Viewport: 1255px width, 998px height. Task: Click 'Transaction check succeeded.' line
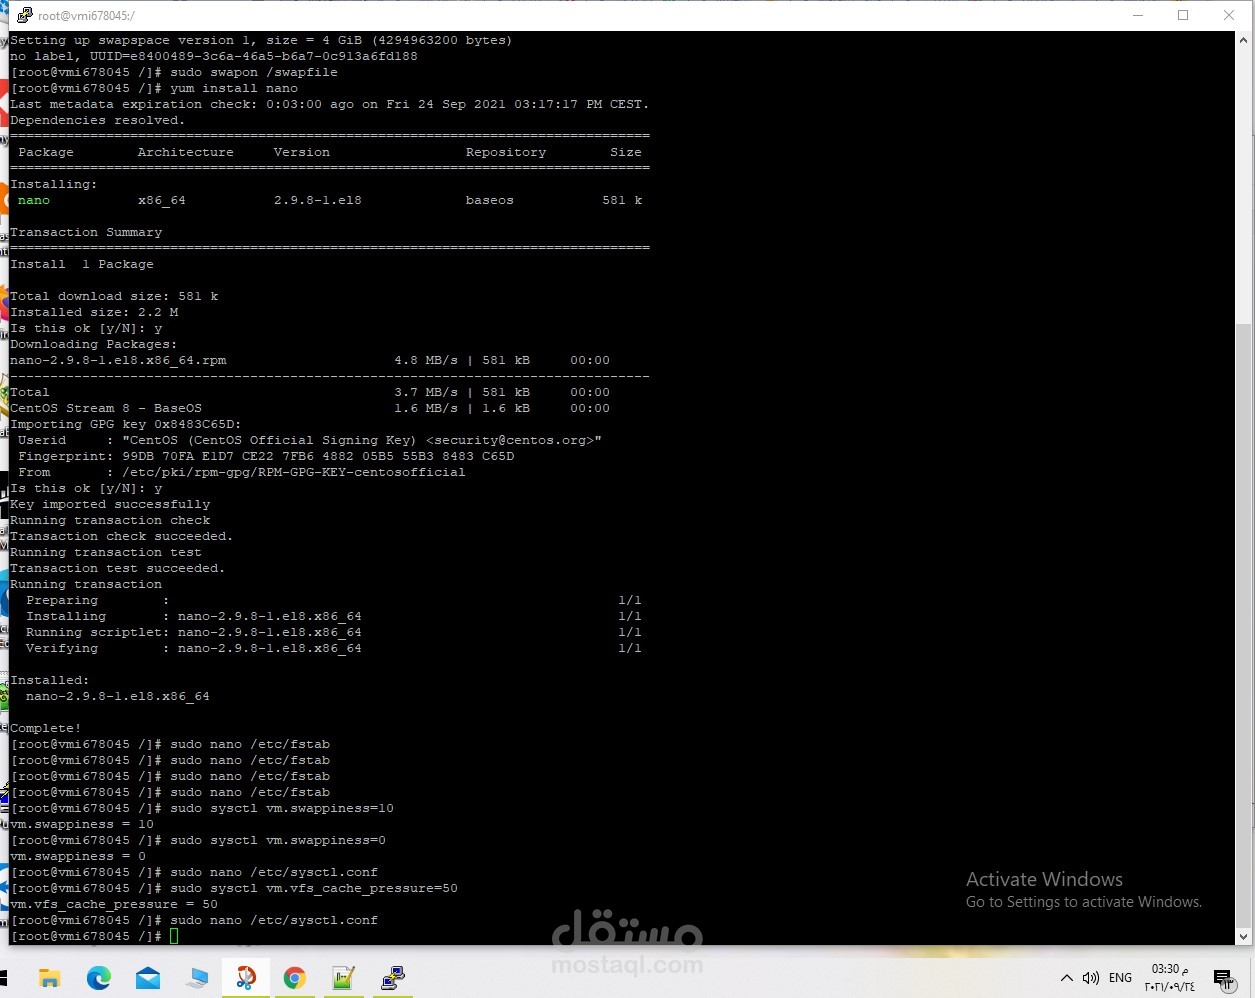click(122, 536)
